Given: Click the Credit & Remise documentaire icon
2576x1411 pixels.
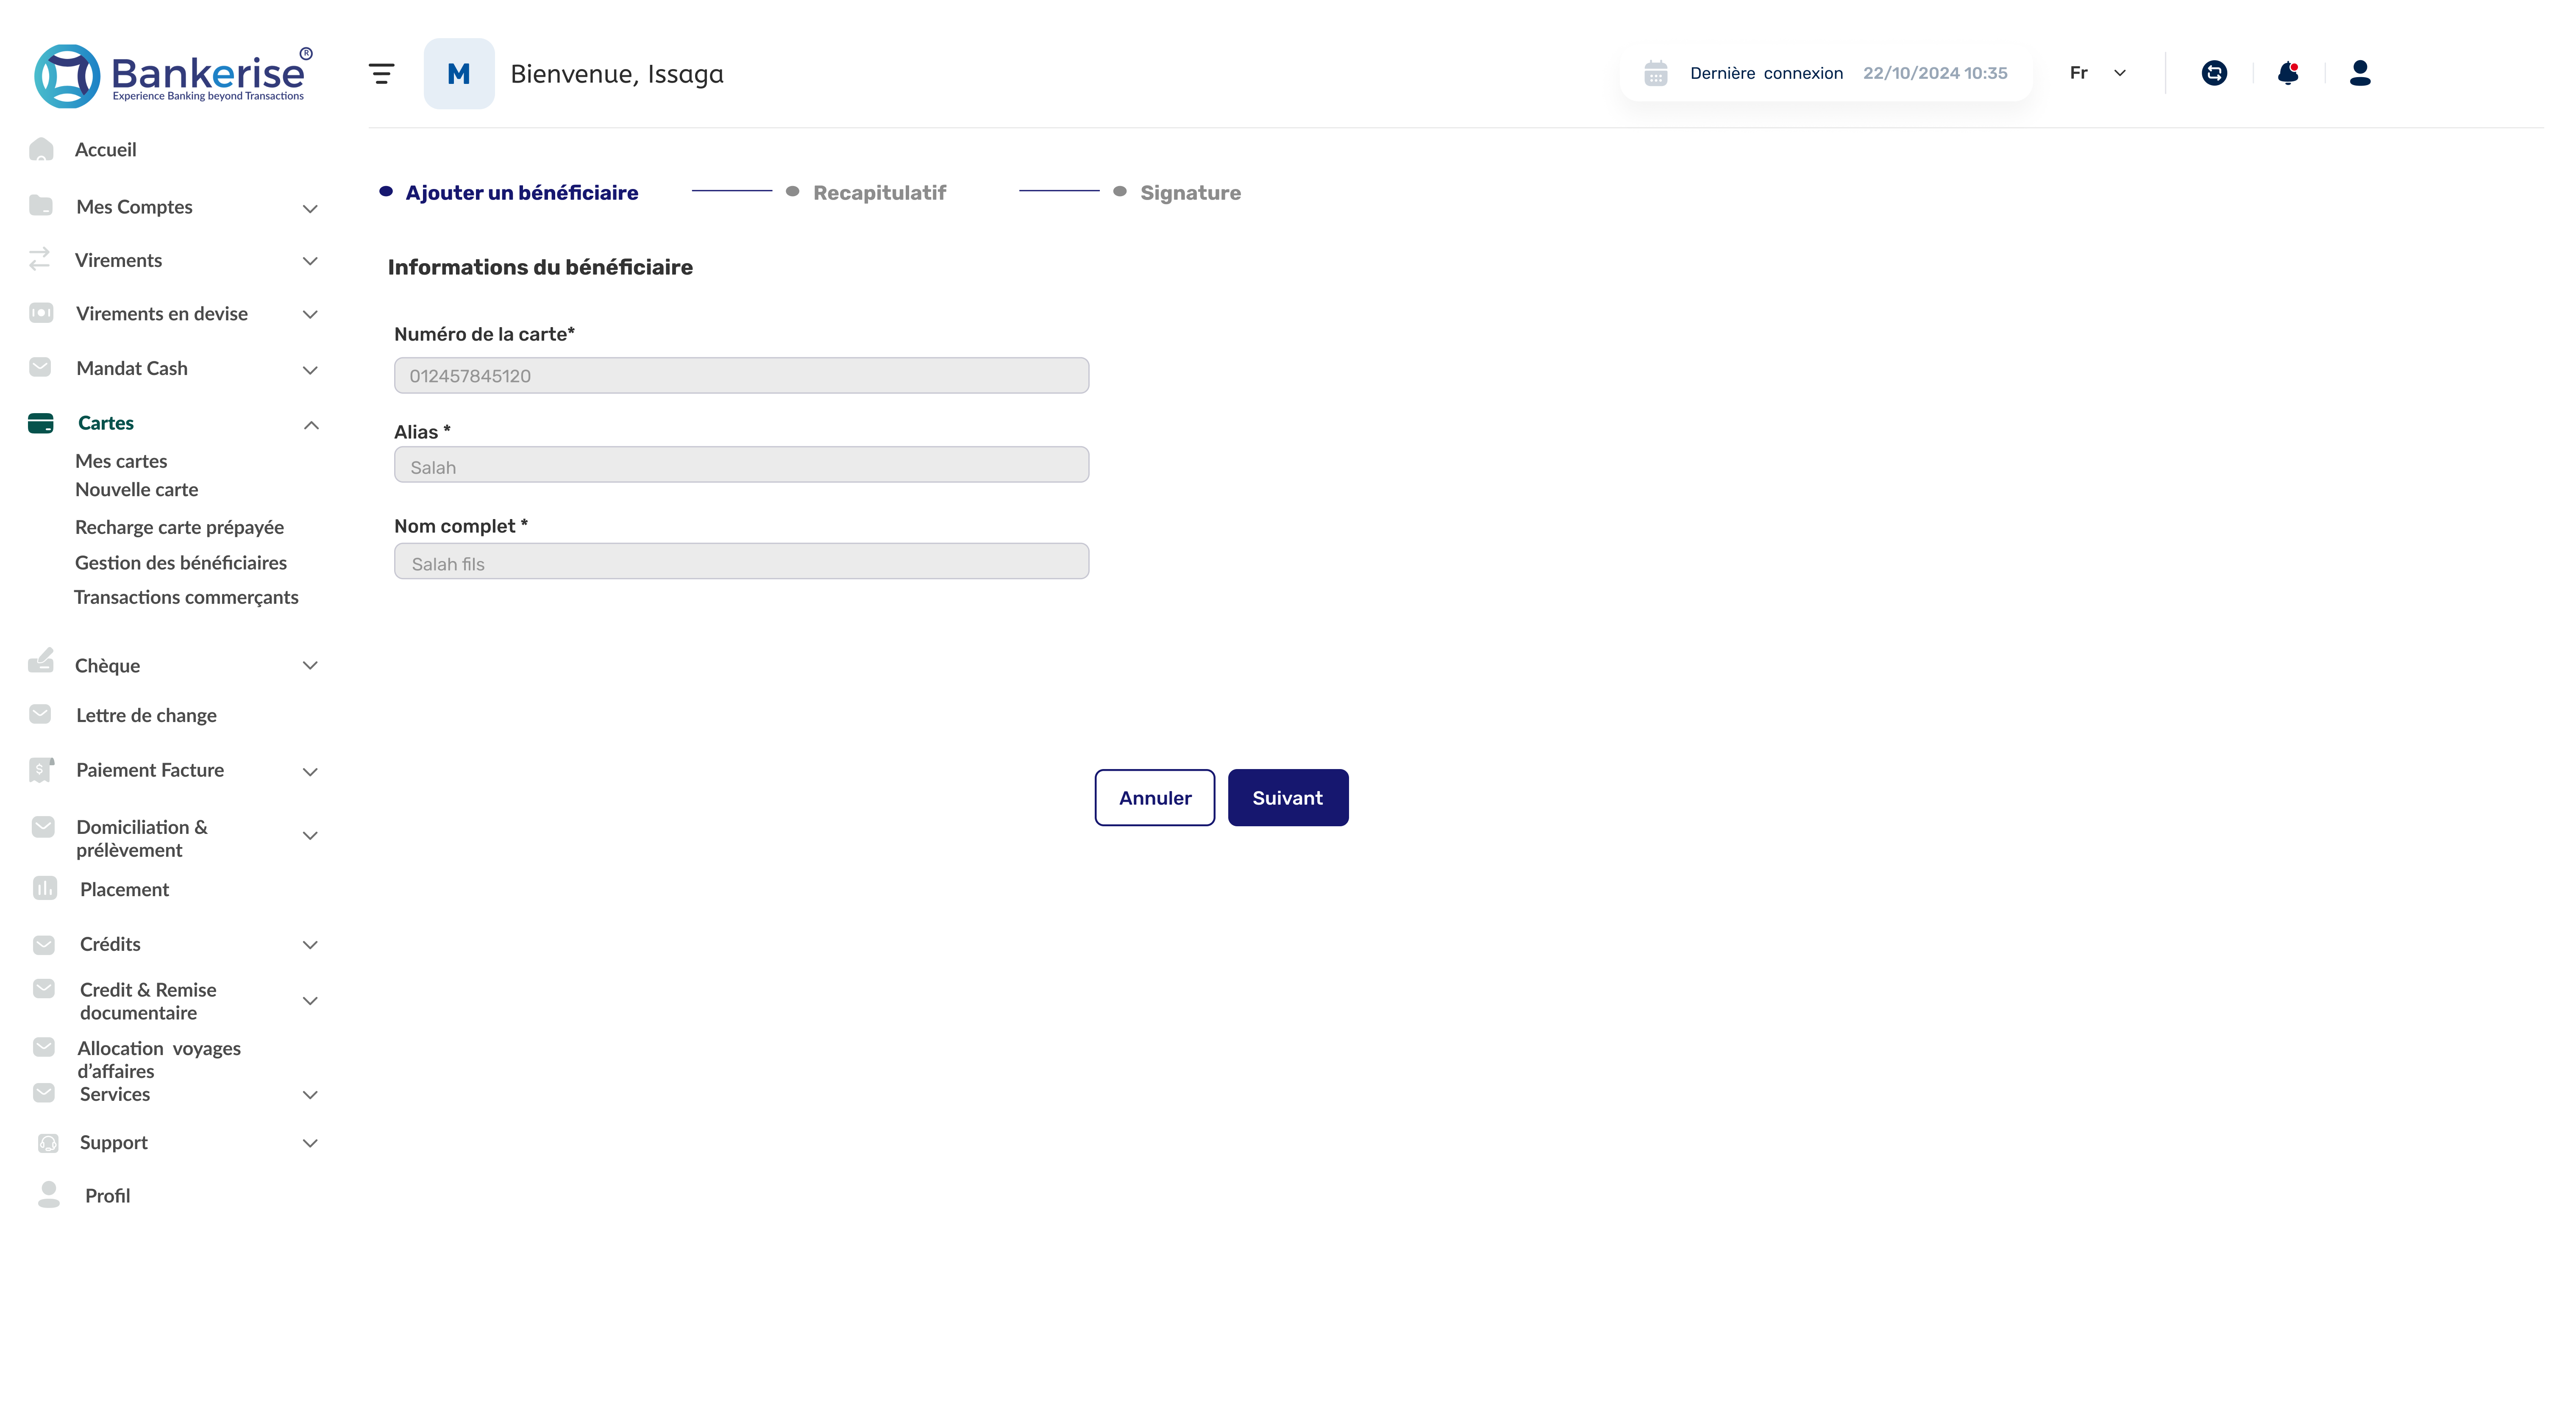Looking at the screenshot, I should pyautogui.click(x=44, y=989).
